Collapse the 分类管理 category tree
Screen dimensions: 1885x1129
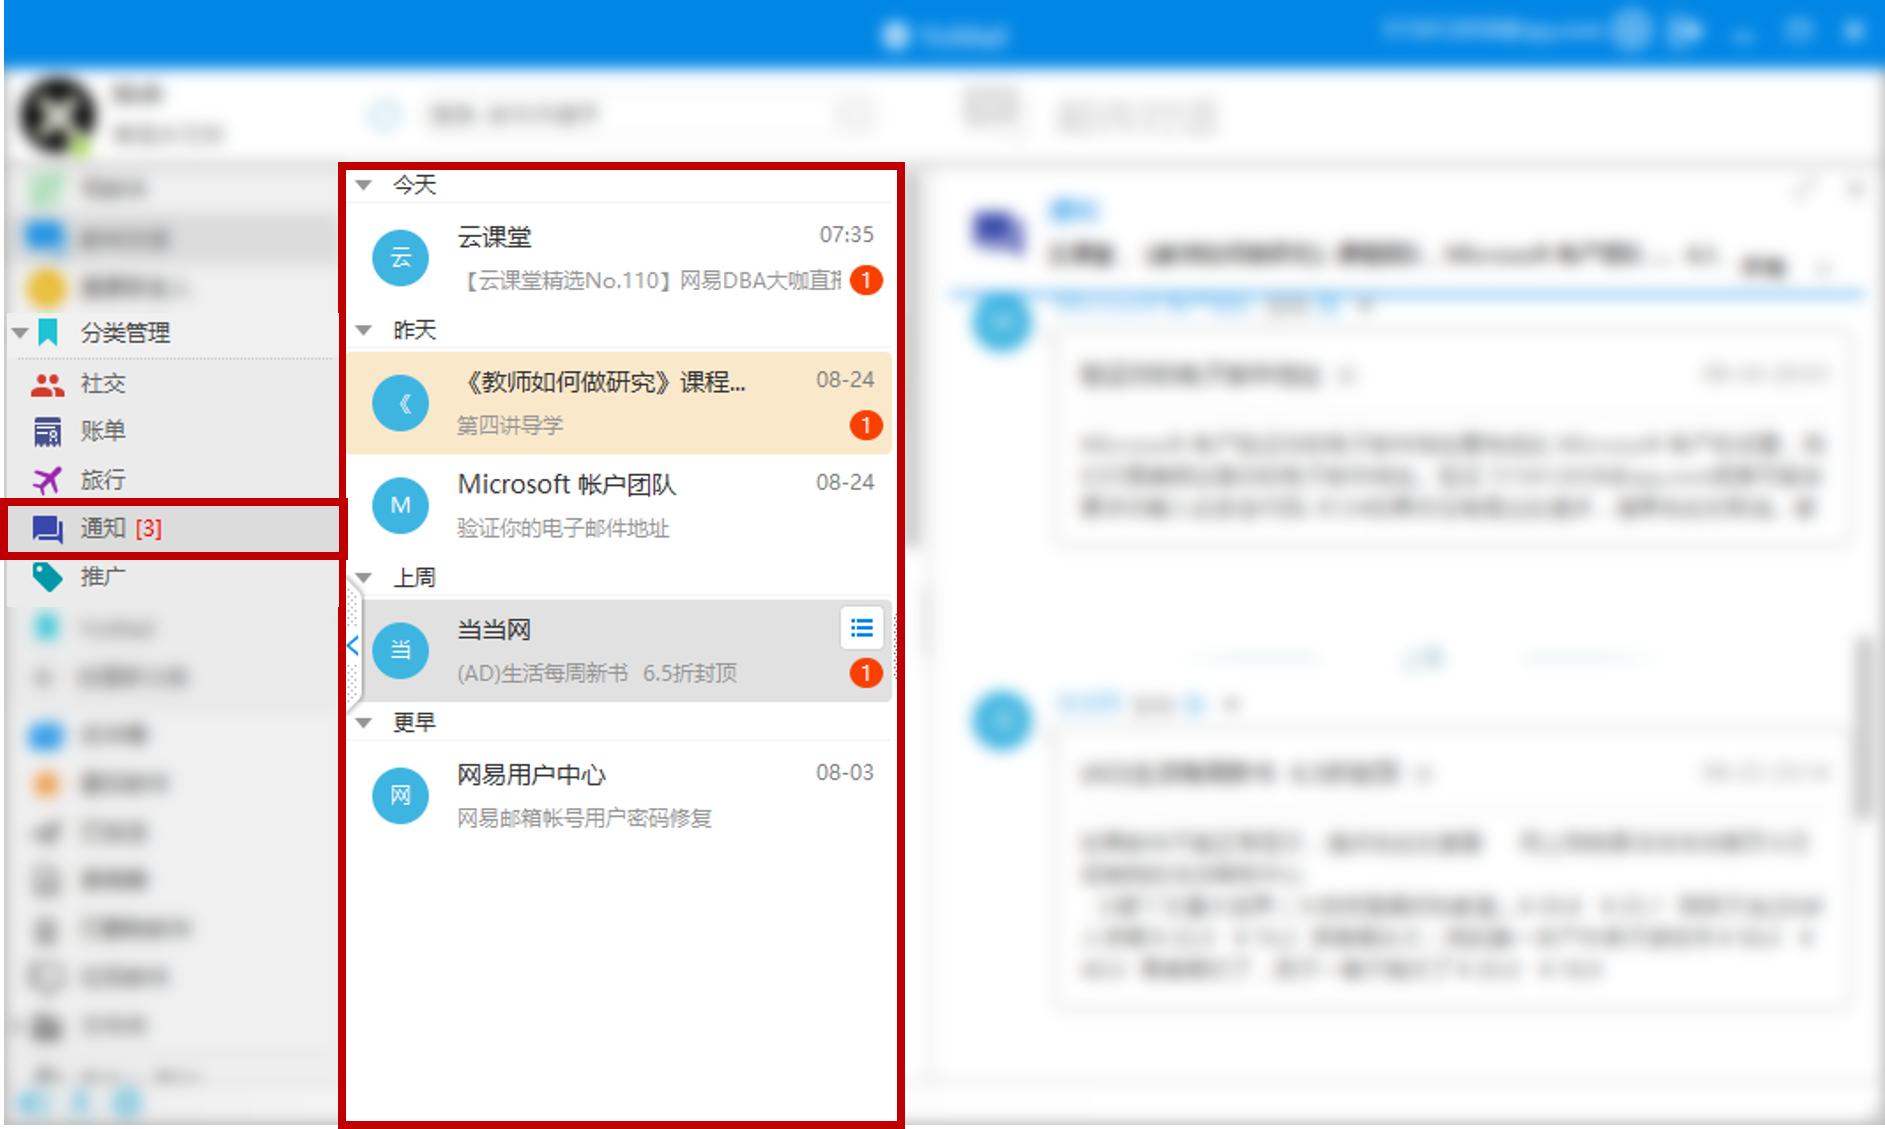20,333
